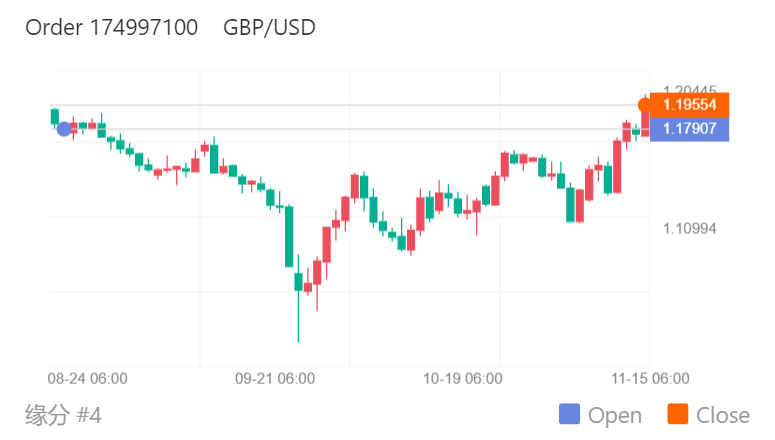Viewport: 775px width, 440px height.
Task: Click the 缘分 #4 label
Action: coord(63,414)
